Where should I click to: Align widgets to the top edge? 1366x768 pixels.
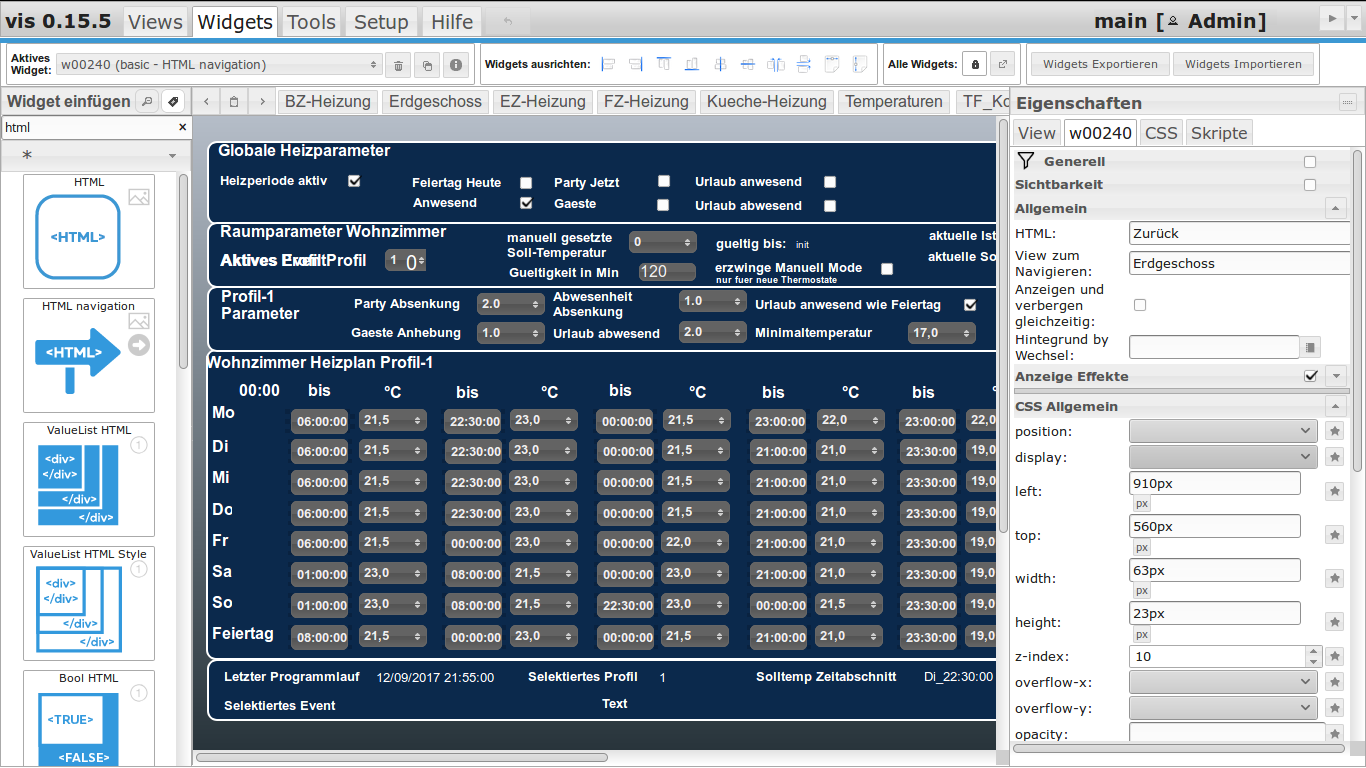(x=664, y=64)
